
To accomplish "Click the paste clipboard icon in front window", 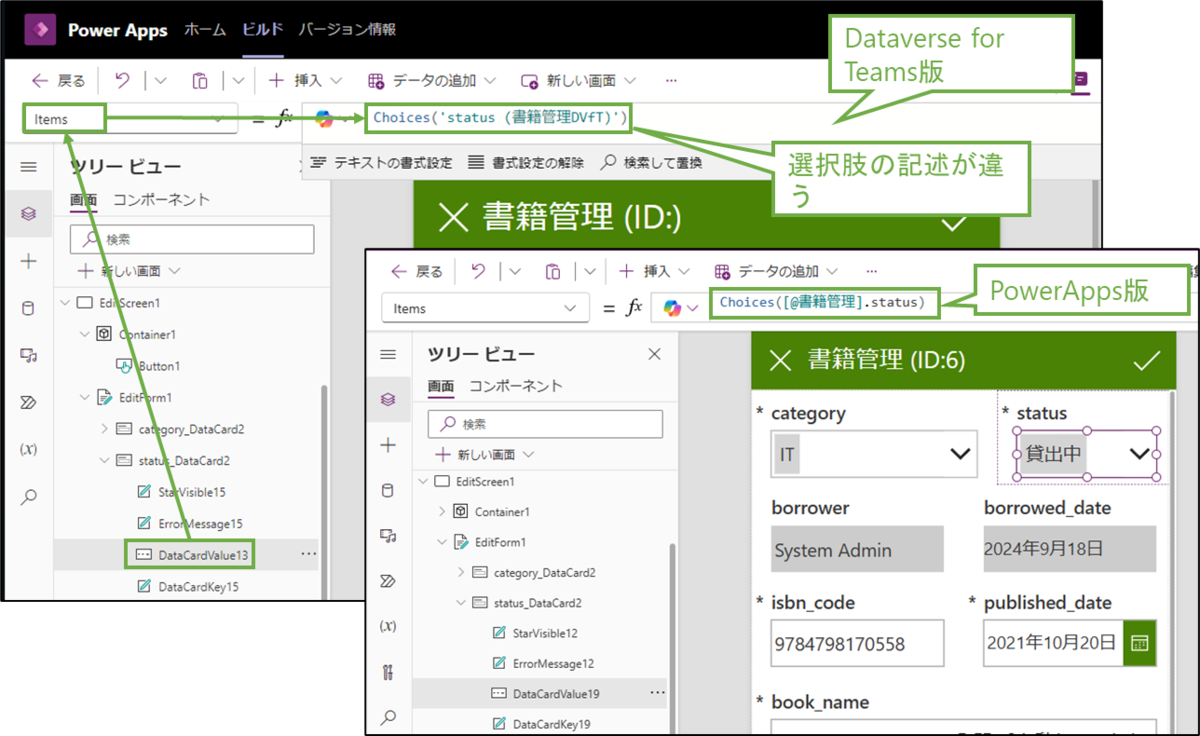I will click(553, 271).
